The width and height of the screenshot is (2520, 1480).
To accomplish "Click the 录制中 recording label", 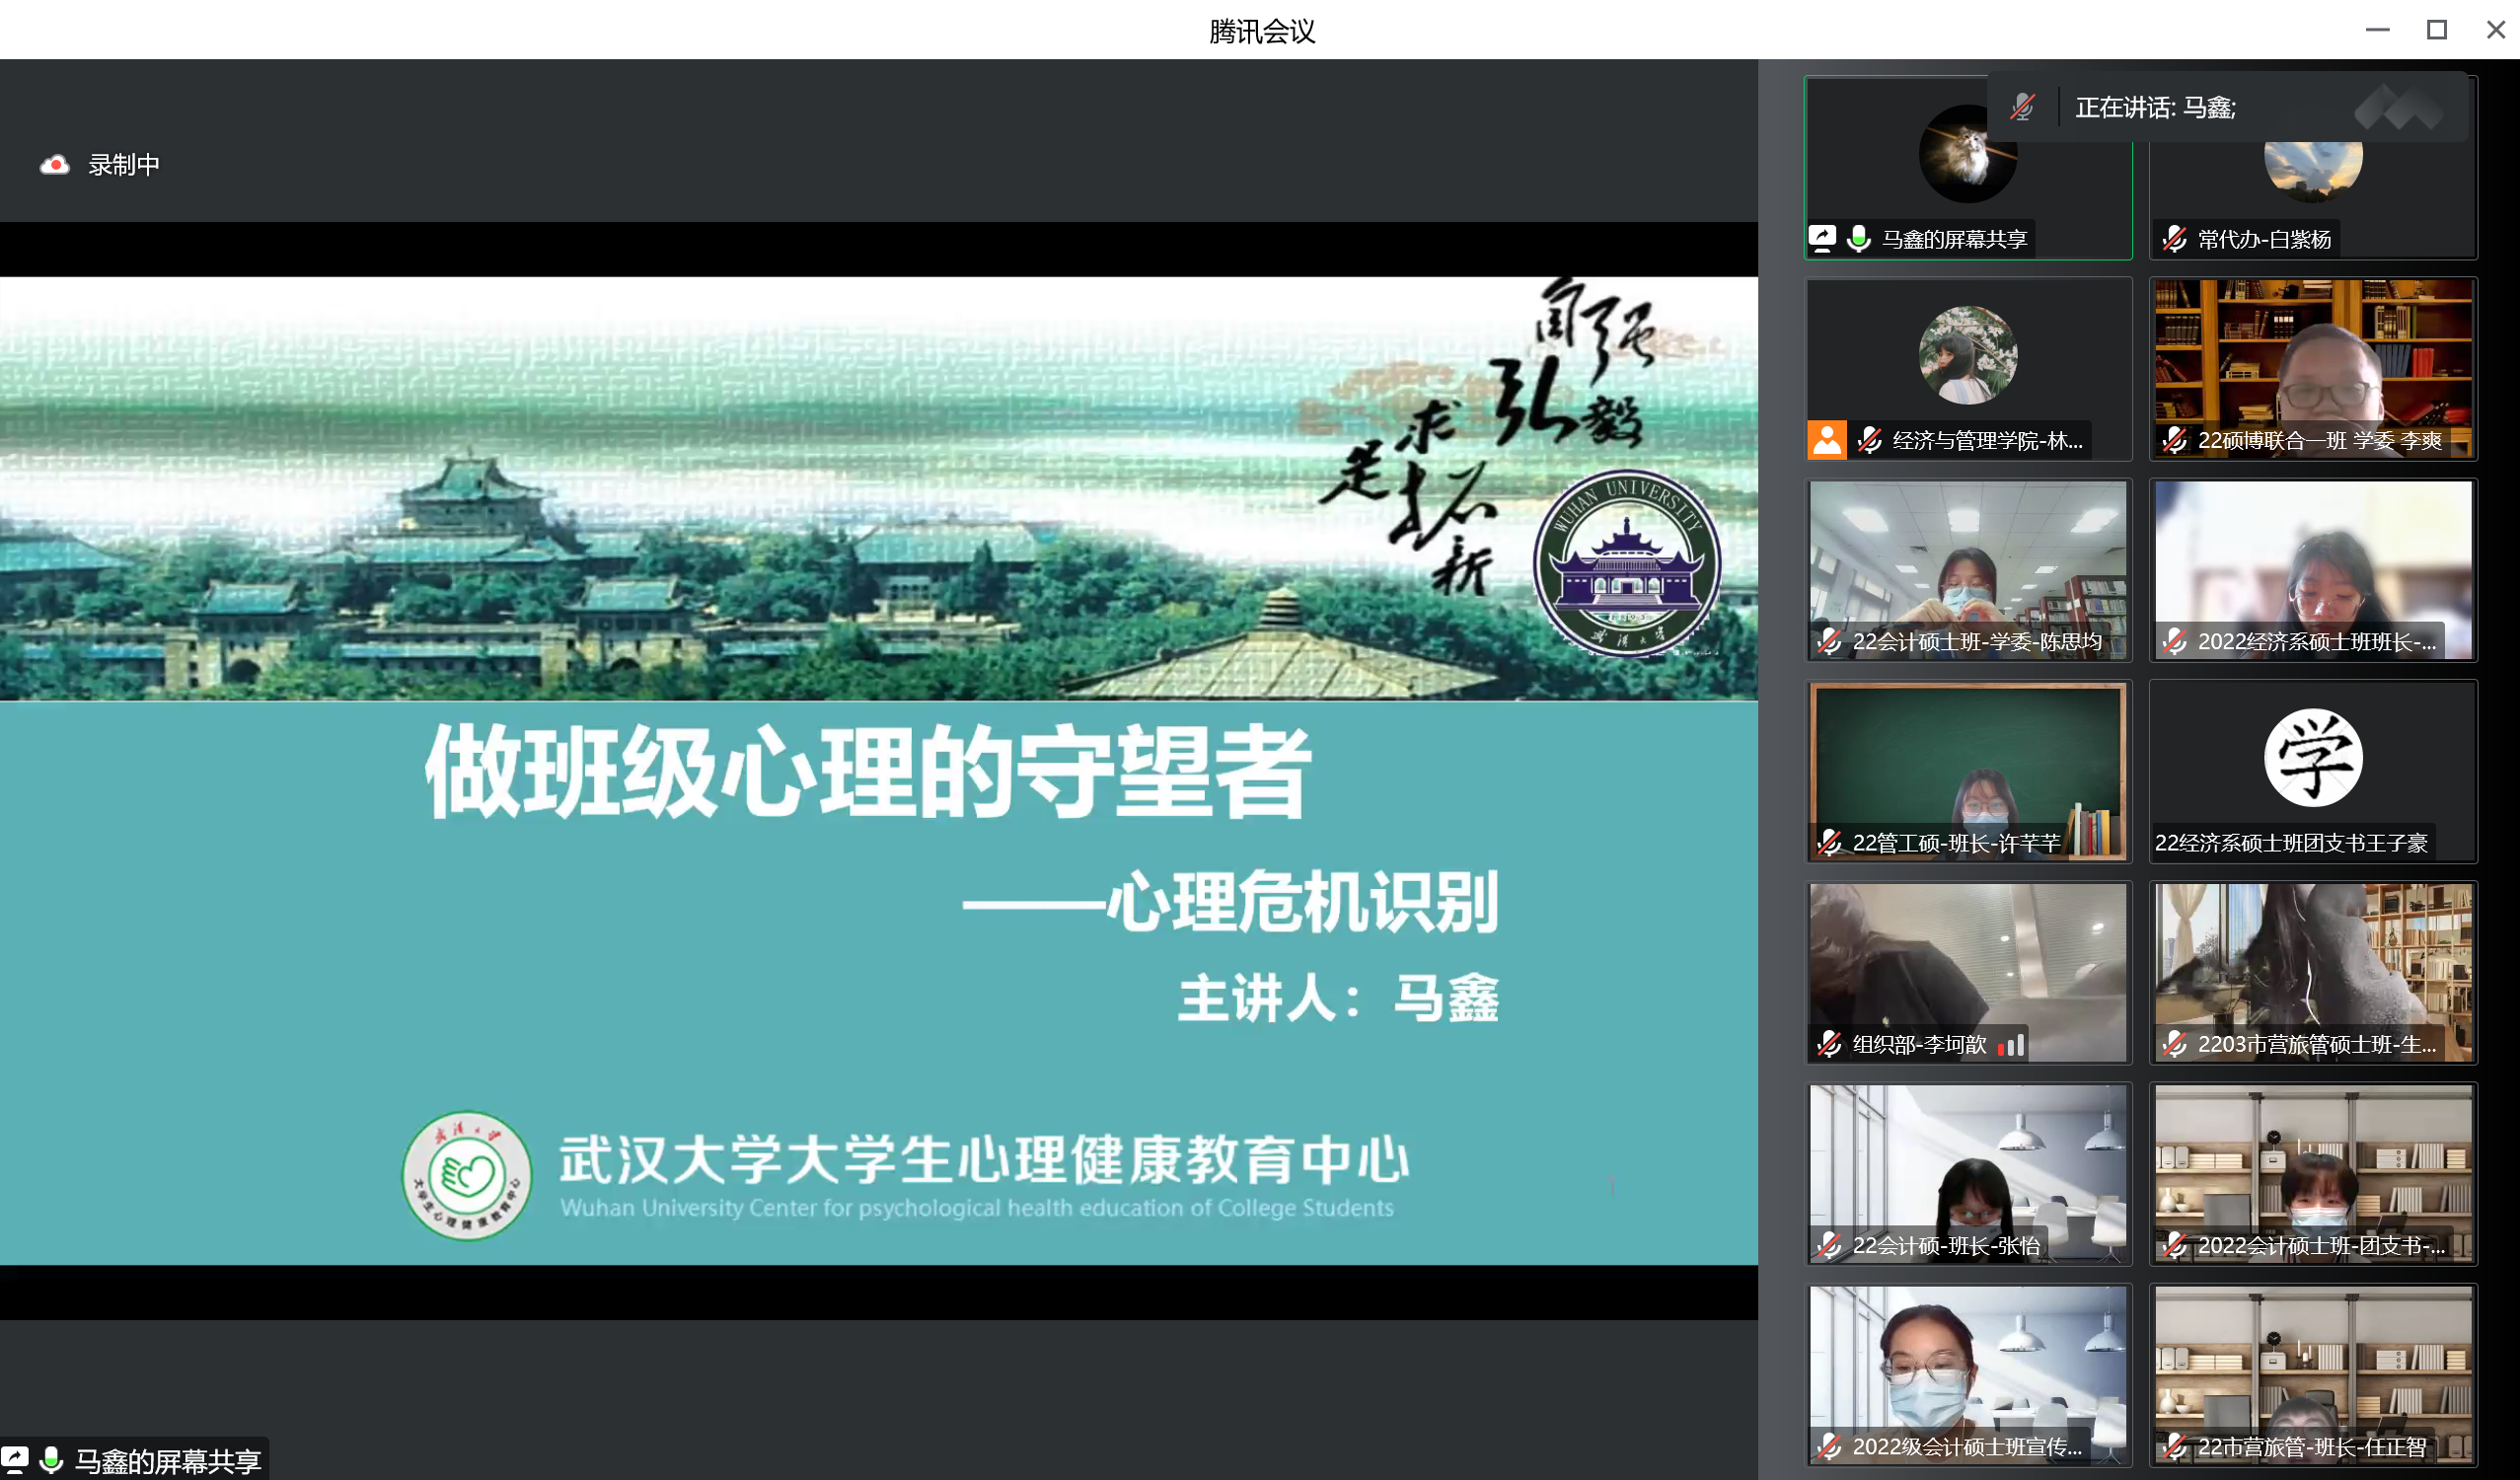I will 124,165.
